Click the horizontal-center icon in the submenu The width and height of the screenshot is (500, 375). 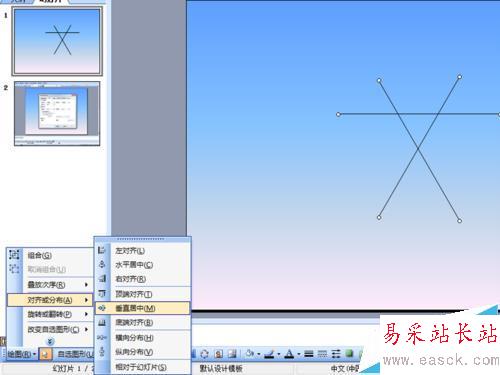click(x=102, y=264)
